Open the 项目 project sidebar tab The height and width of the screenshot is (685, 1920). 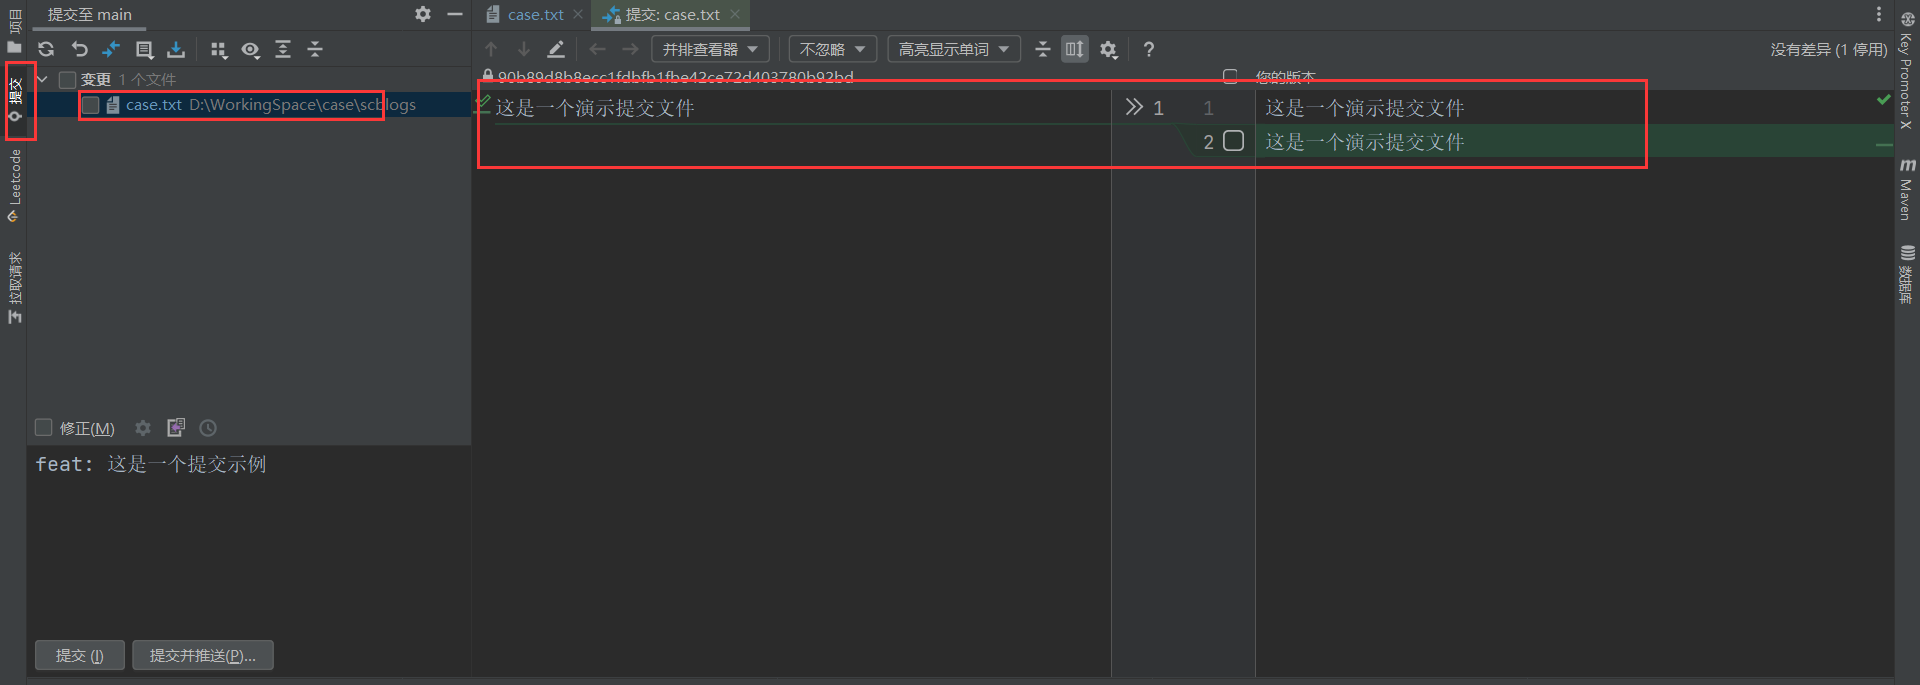tap(15, 30)
